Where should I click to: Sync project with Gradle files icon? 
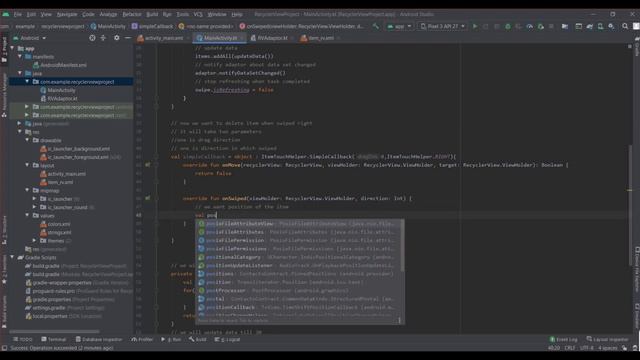point(590,26)
